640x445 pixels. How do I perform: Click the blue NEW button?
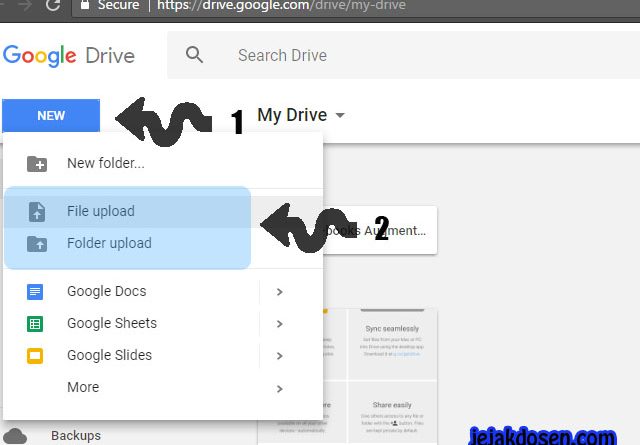(x=51, y=116)
